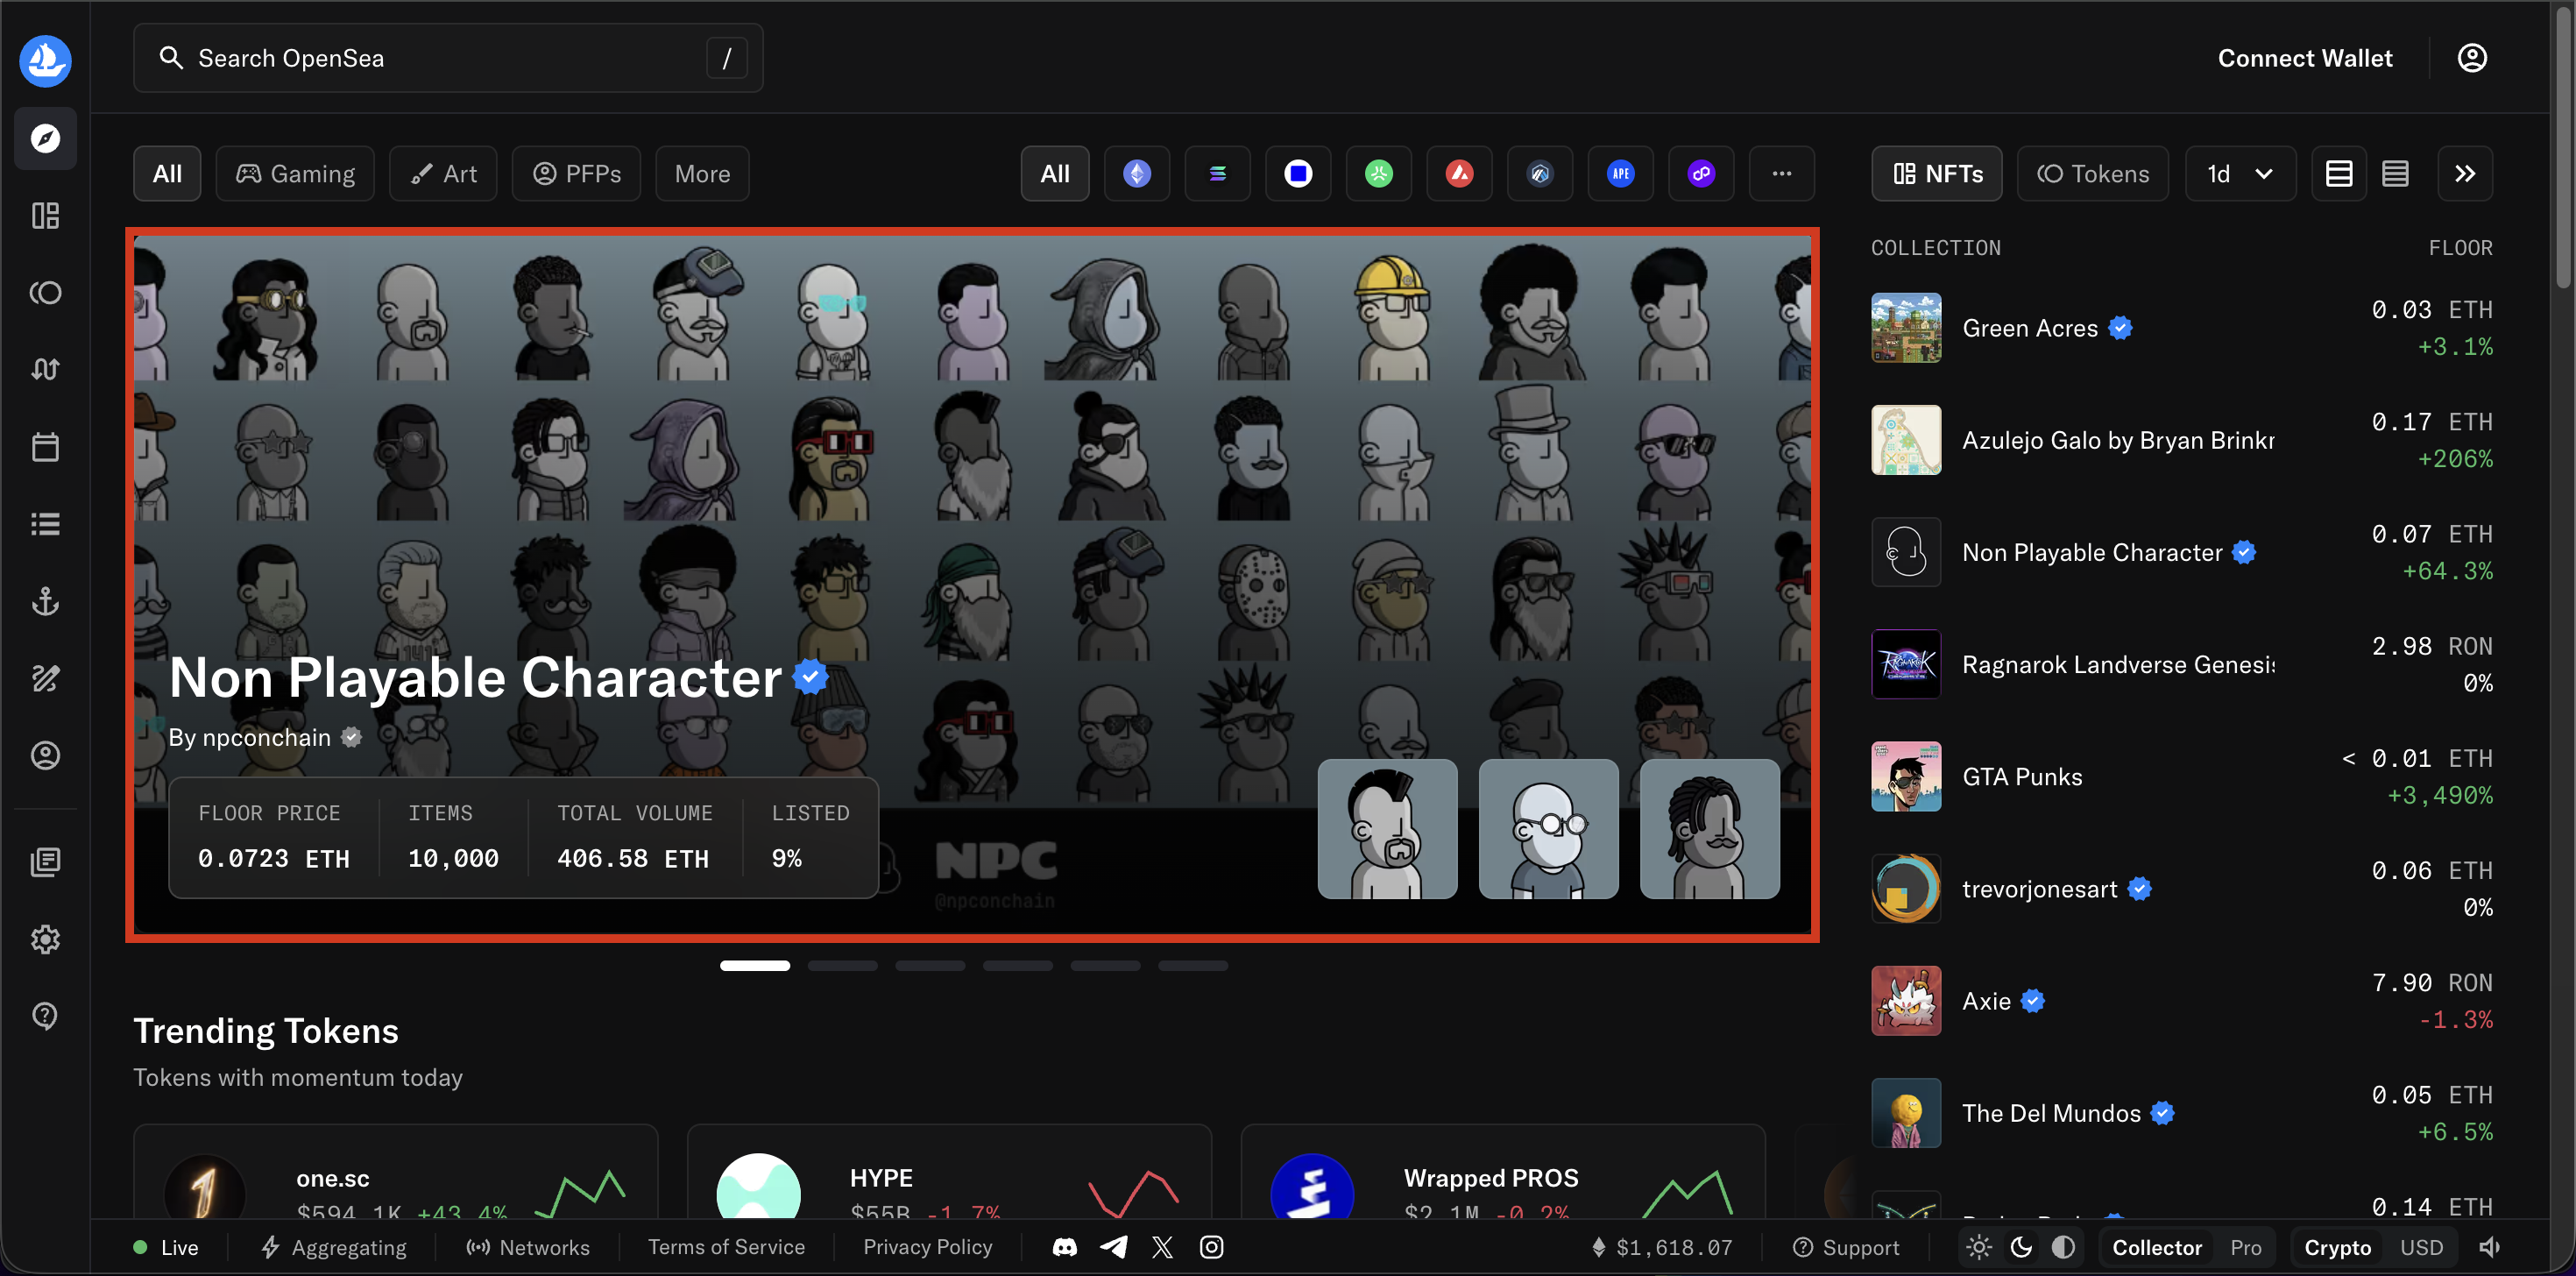
Task: Open the Collections grid icon in sidebar
Action: coord(45,215)
